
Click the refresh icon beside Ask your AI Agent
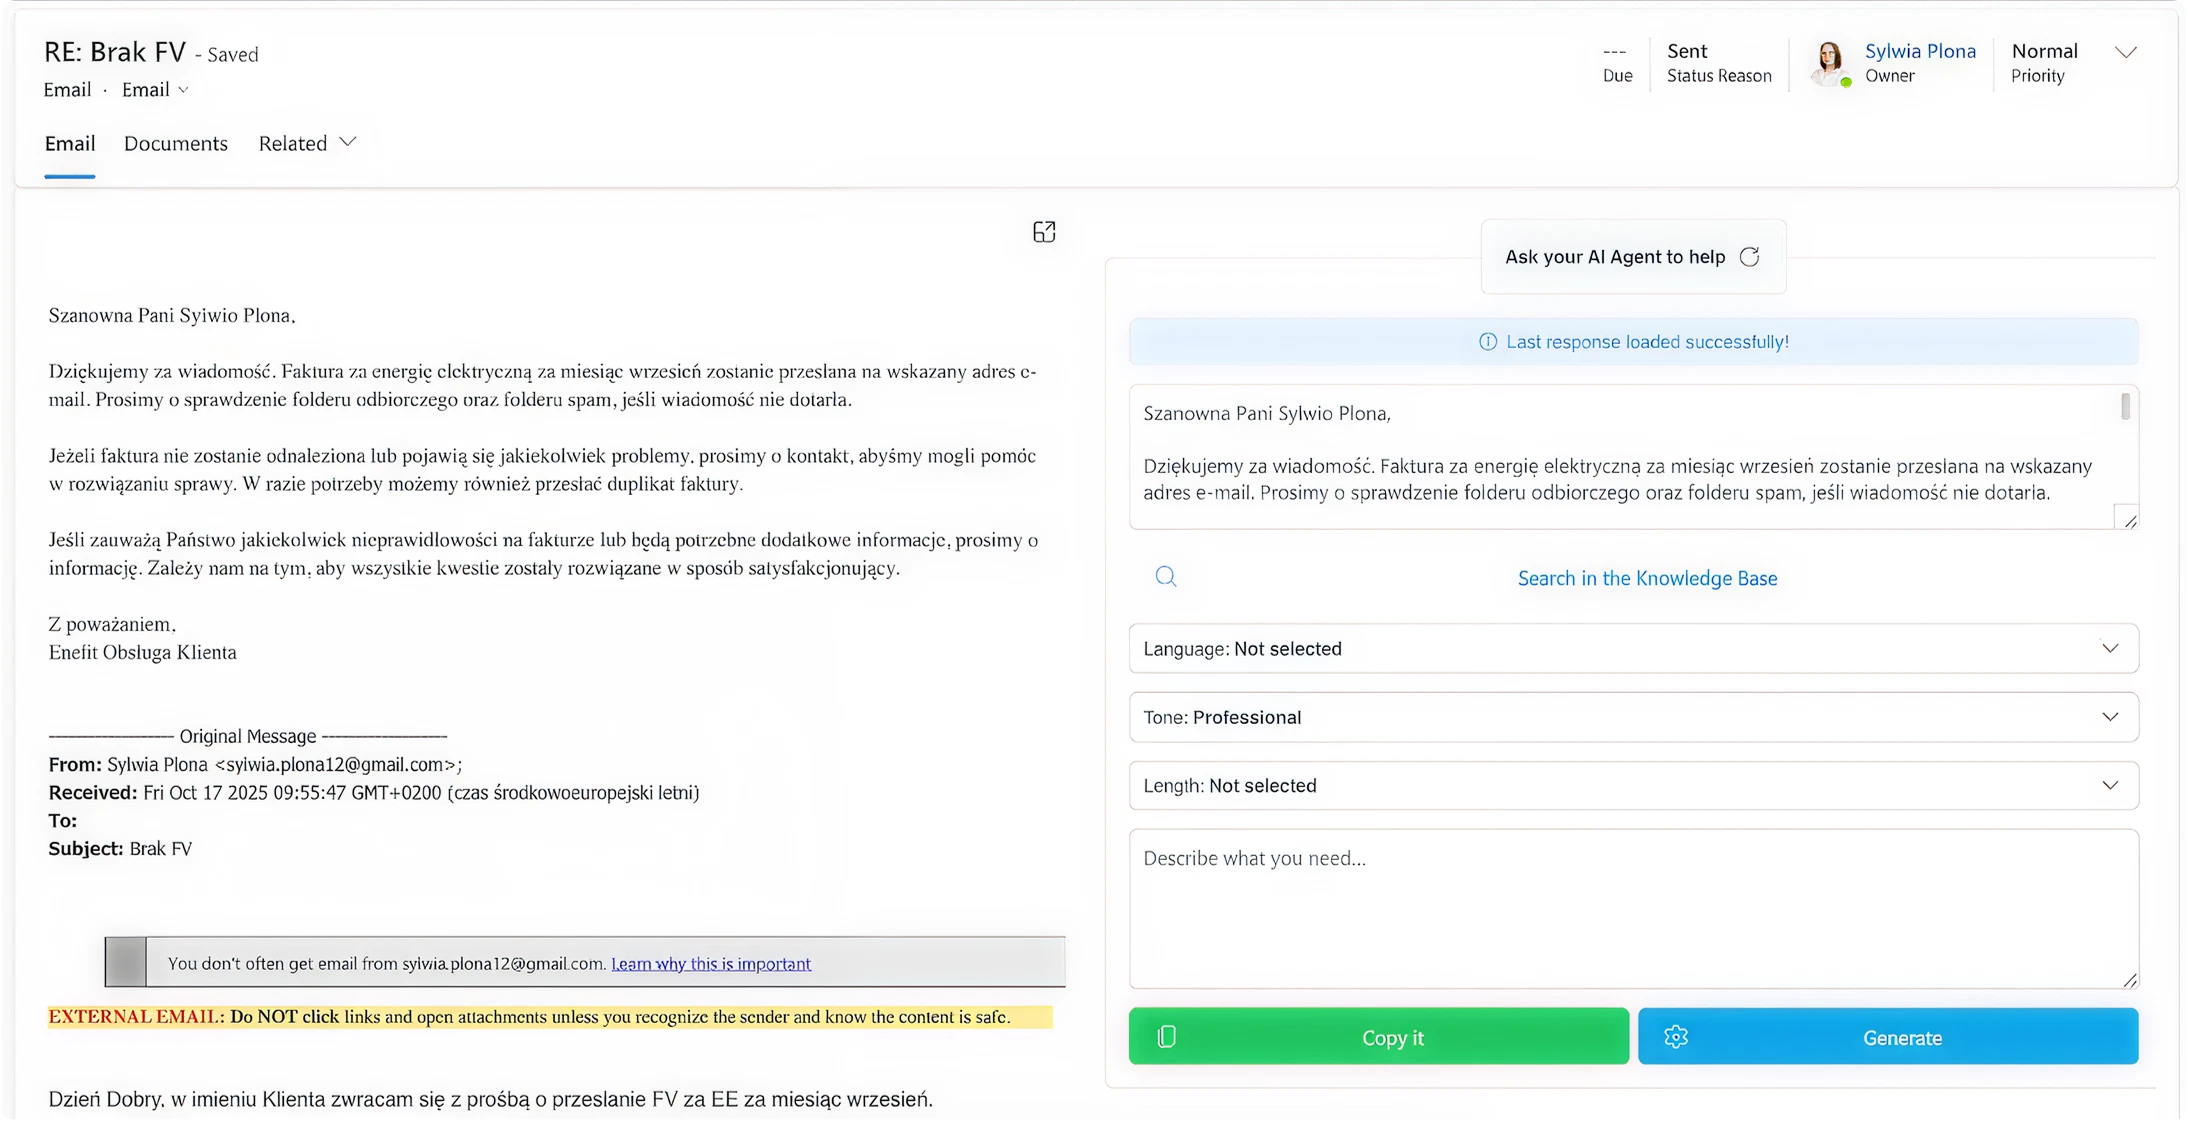[1749, 257]
